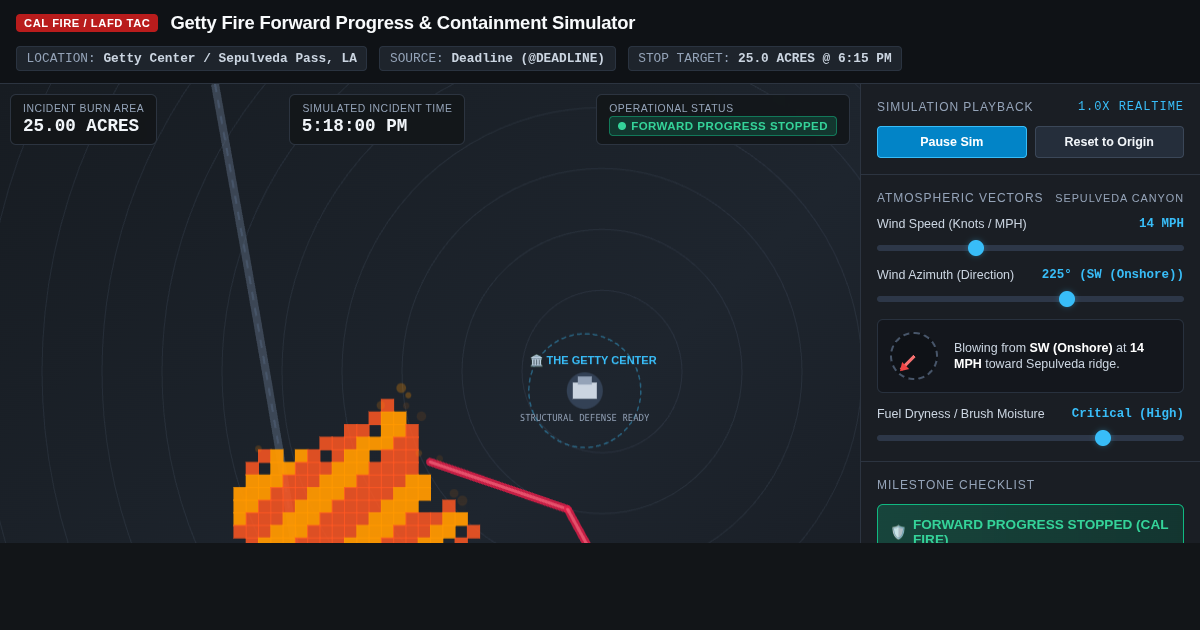Click the simulator title heading
The height and width of the screenshot is (630, 1200).
tap(402, 23)
